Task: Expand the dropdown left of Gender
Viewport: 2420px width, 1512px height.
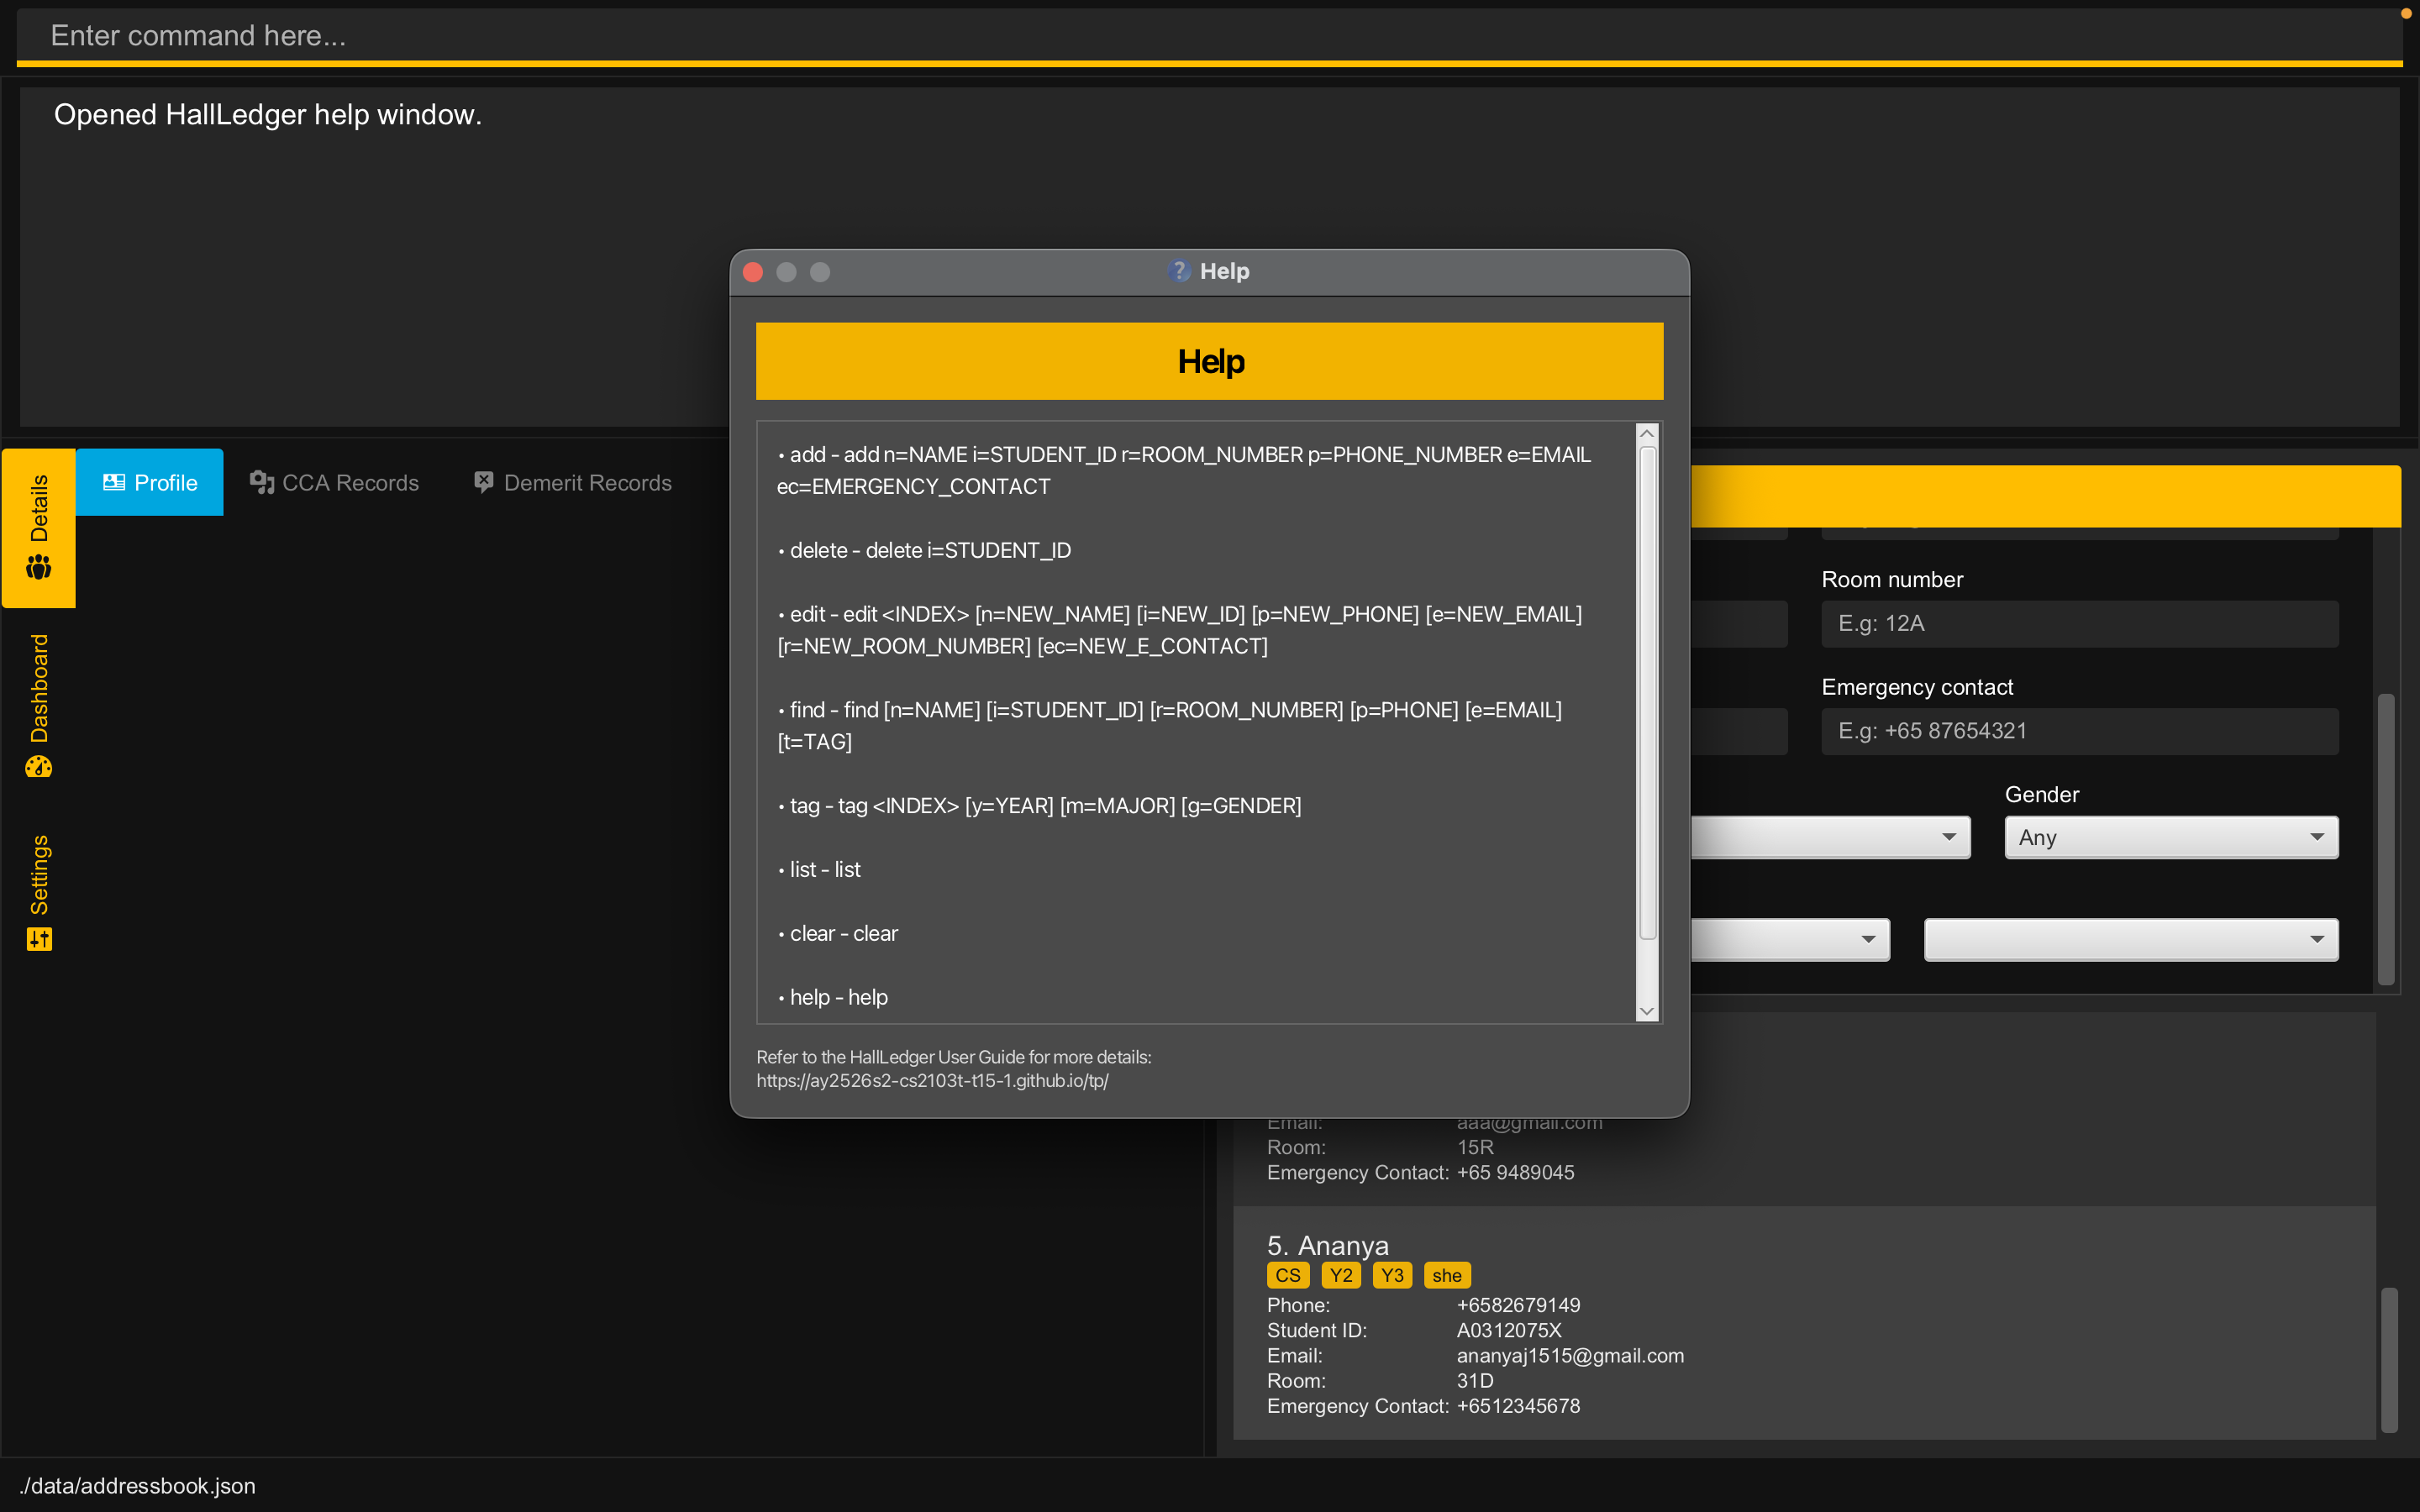Action: coord(1830,837)
